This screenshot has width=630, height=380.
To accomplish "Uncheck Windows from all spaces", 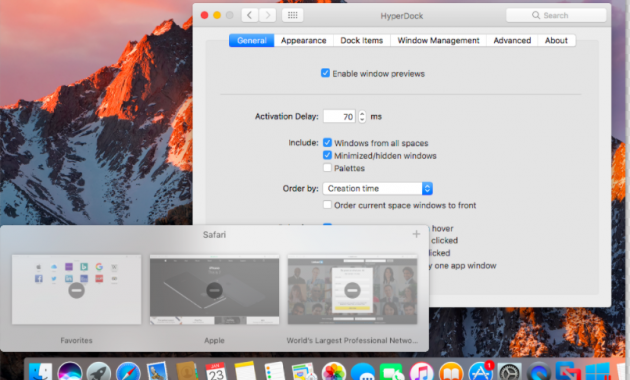I will pos(327,143).
